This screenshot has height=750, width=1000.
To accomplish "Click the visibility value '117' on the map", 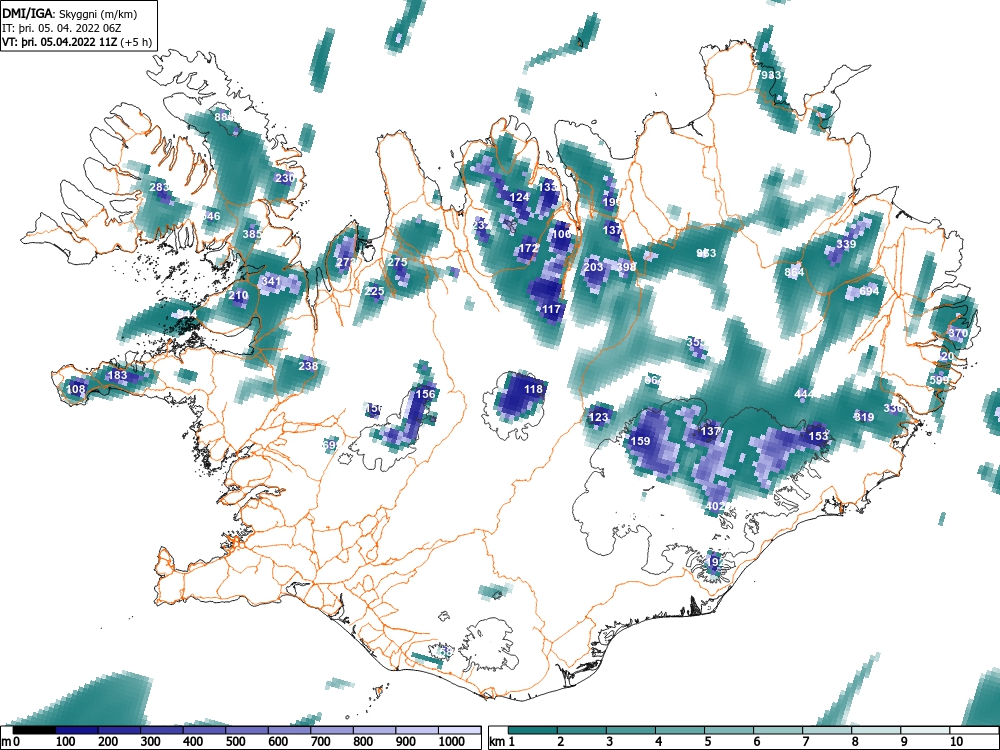I will click(551, 309).
